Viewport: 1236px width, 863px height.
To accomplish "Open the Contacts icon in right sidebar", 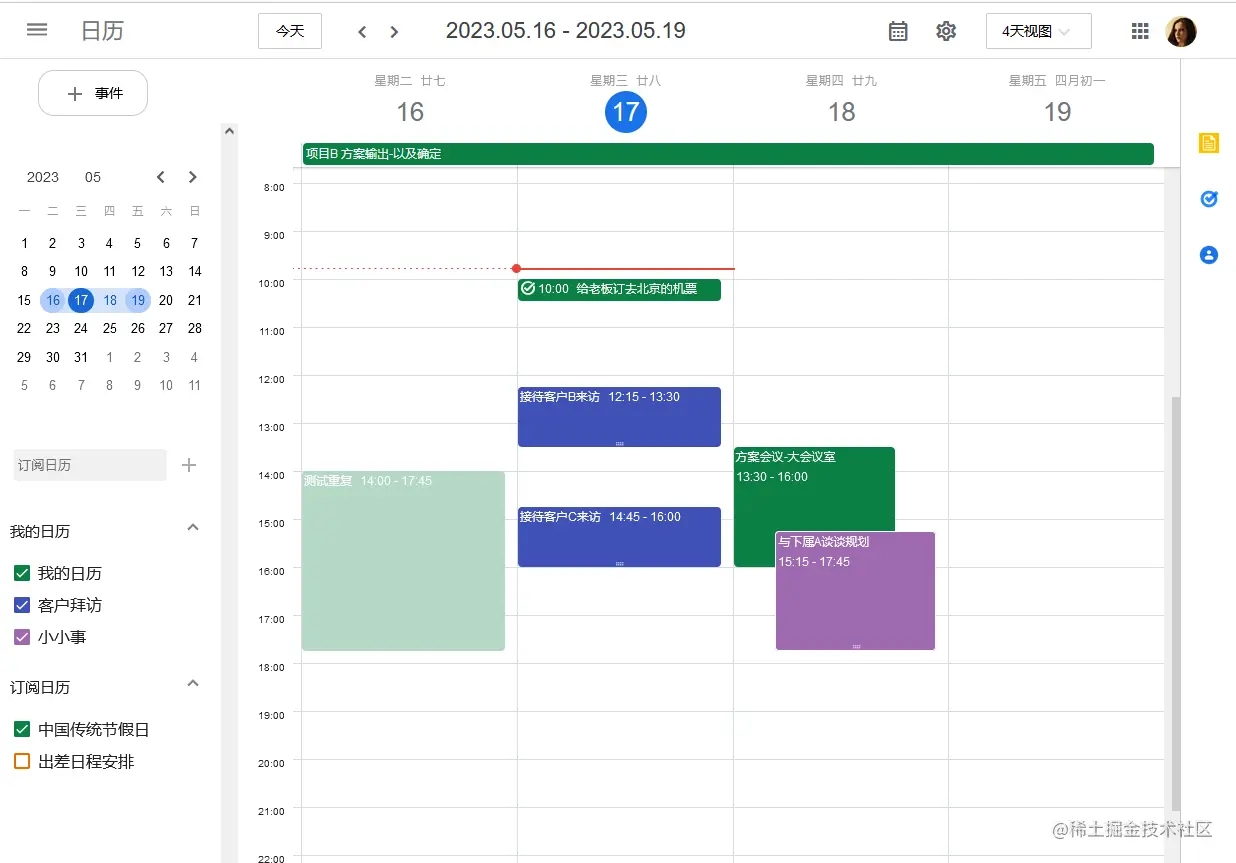I will click(1208, 255).
